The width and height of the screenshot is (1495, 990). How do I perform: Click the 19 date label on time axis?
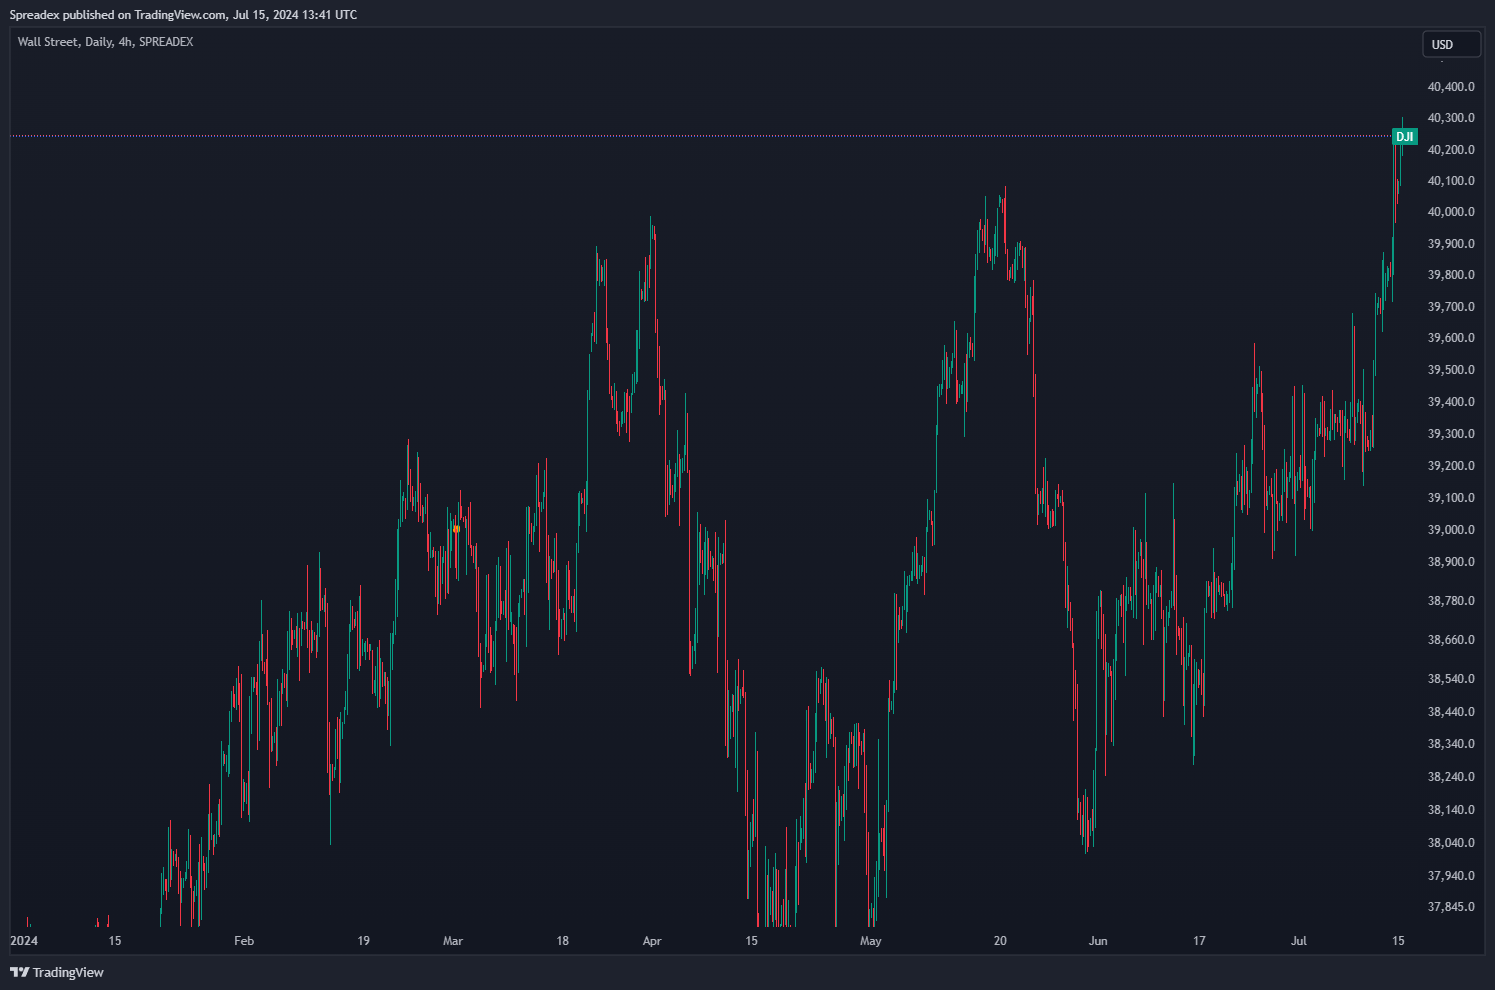(363, 941)
